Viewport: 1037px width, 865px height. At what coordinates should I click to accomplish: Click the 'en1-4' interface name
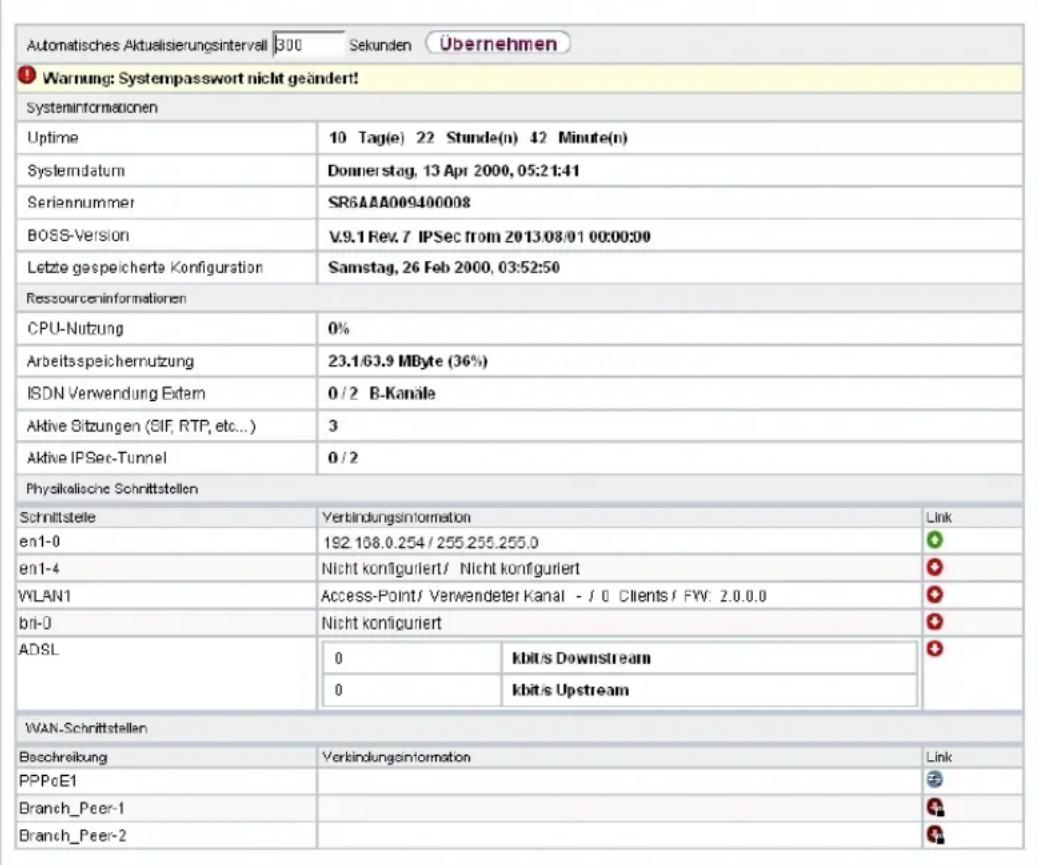click(40, 568)
